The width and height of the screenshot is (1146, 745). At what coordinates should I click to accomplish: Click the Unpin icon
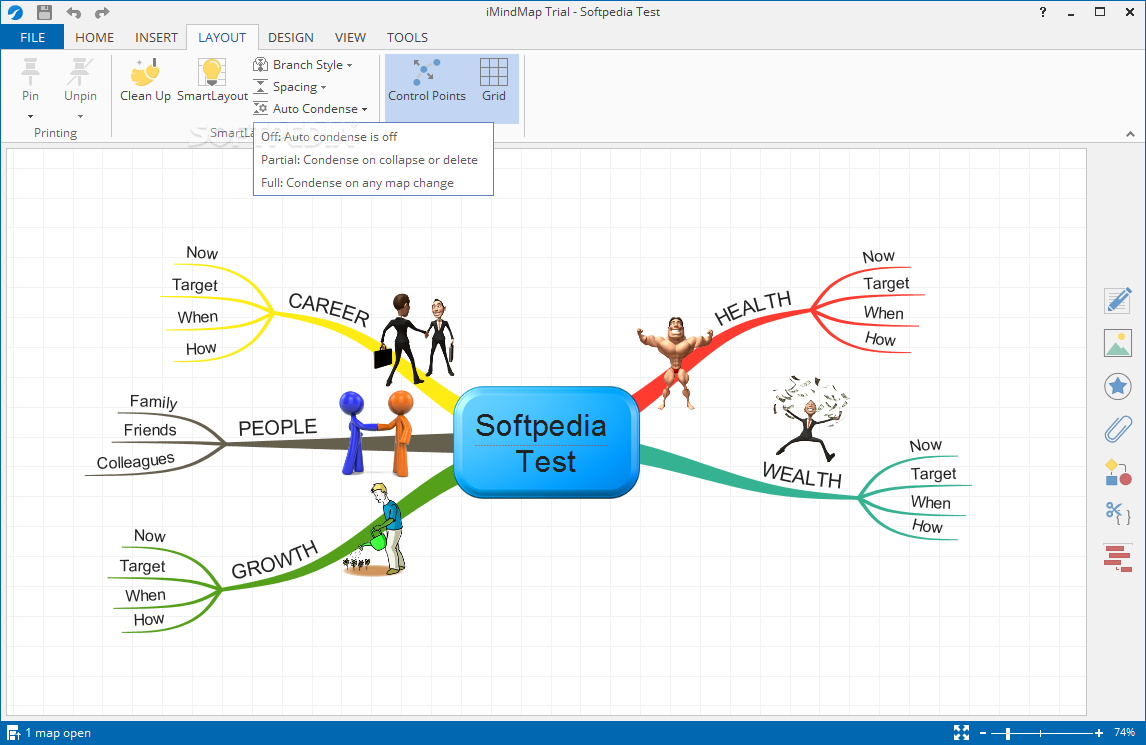tap(80, 72)
